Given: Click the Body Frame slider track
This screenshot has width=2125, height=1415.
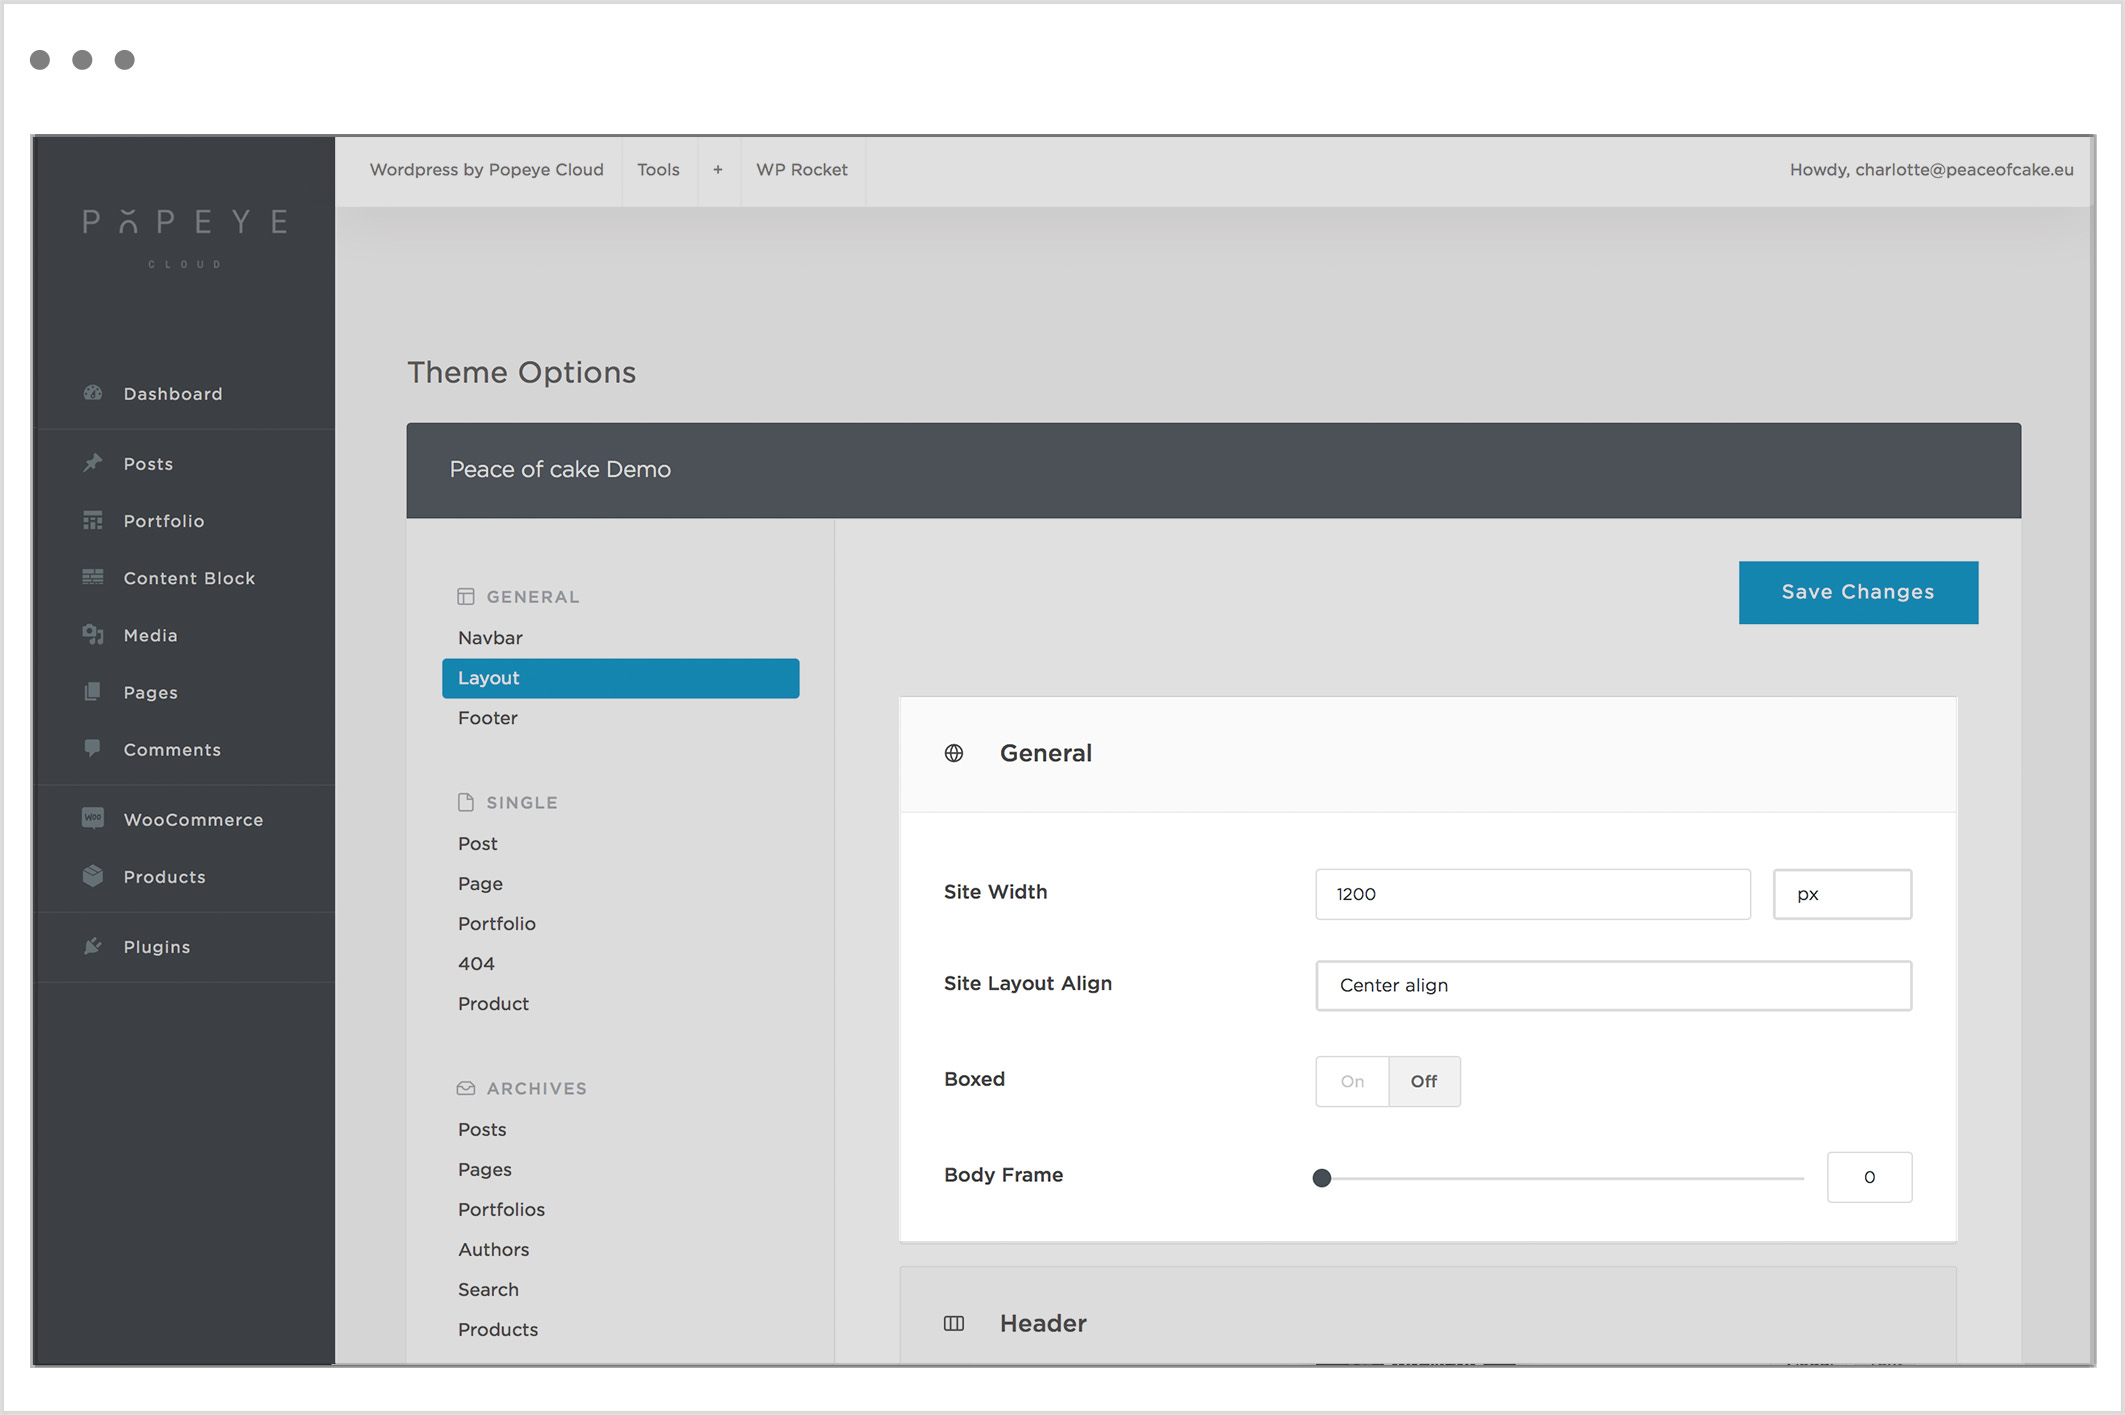Looking at the screenshot, I should pyautogui.click(x=1564, y=1178).
